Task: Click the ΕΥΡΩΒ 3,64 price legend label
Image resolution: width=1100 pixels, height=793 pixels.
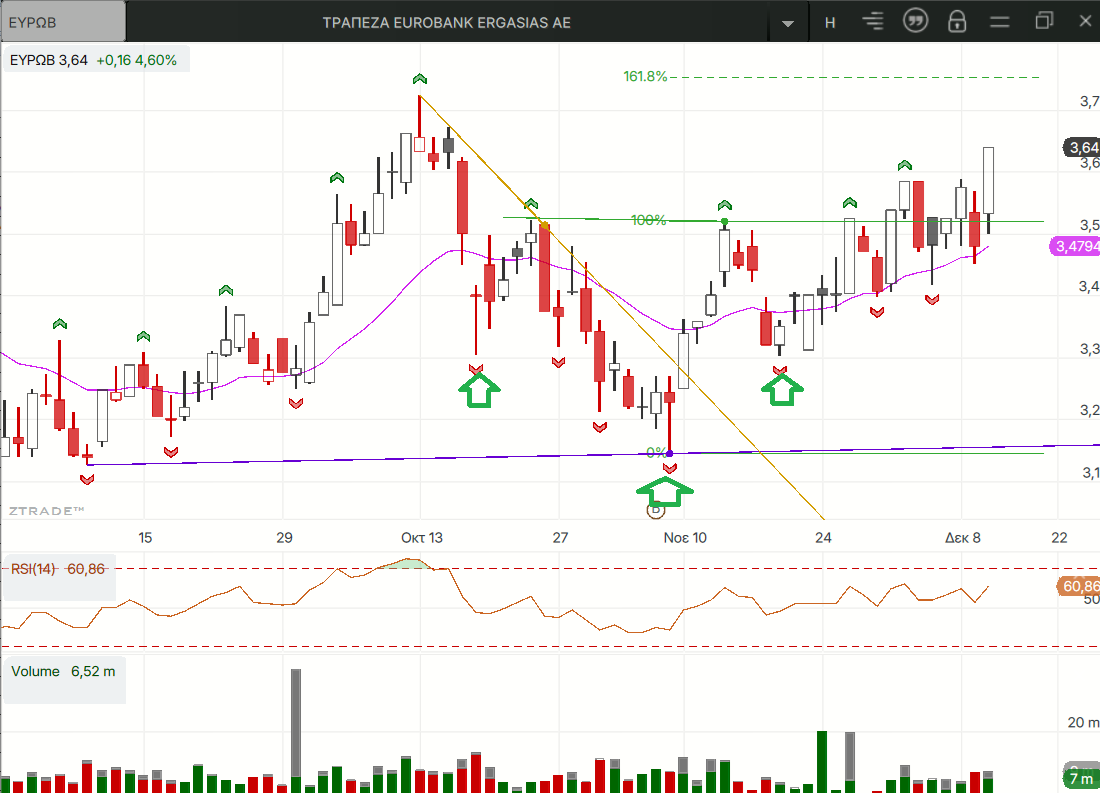Action: [x=93, y=60]
